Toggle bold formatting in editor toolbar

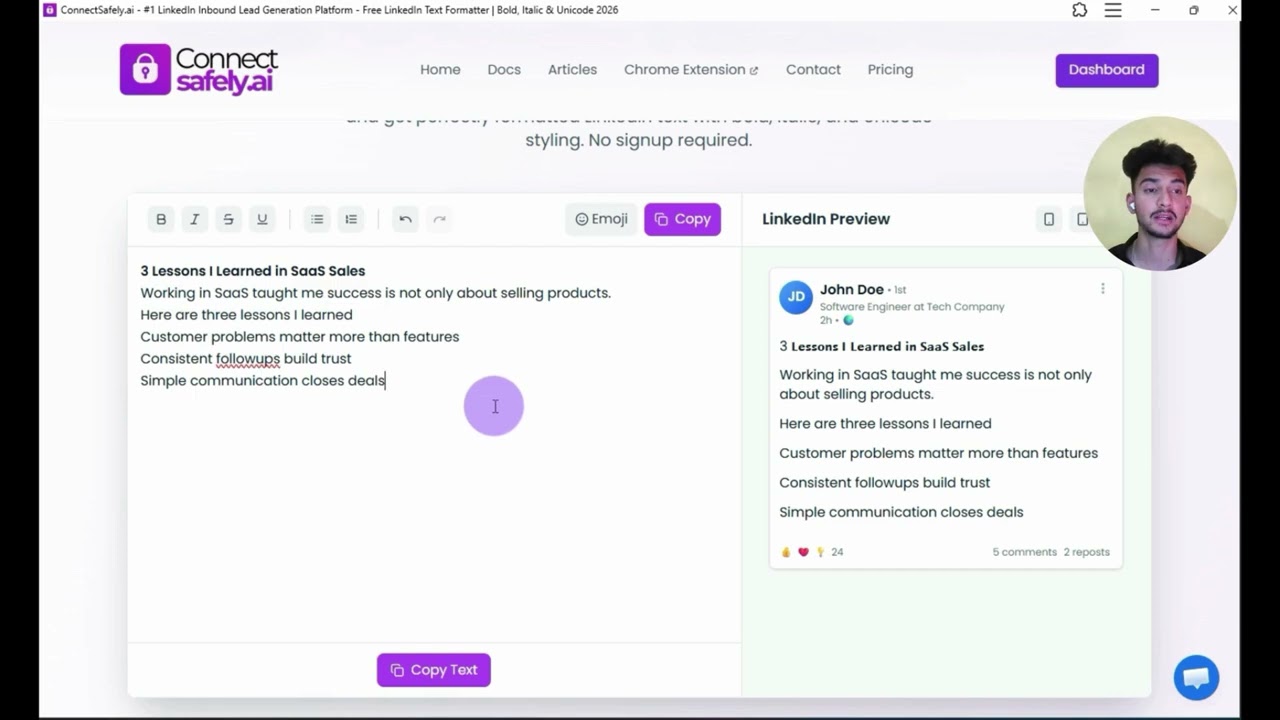161,219
